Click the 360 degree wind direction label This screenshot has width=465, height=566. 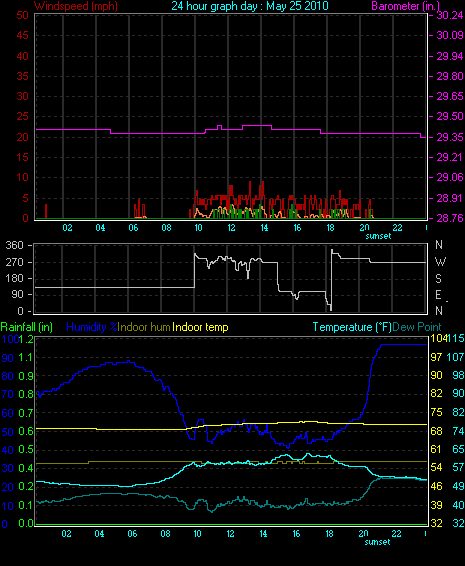[x=15, y=245]
